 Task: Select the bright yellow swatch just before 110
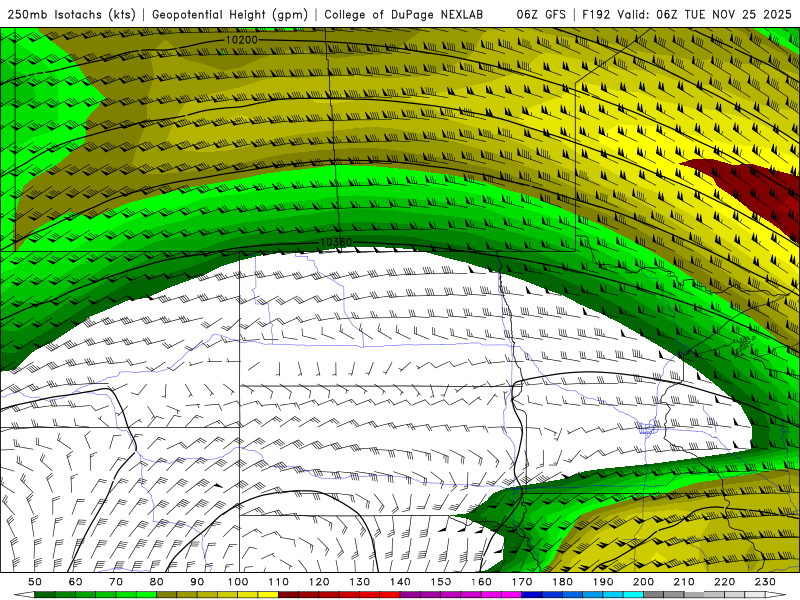268,595
